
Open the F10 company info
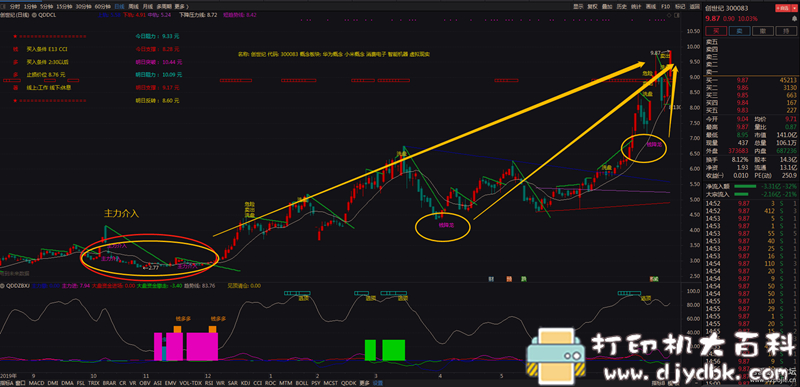[665, 7]
